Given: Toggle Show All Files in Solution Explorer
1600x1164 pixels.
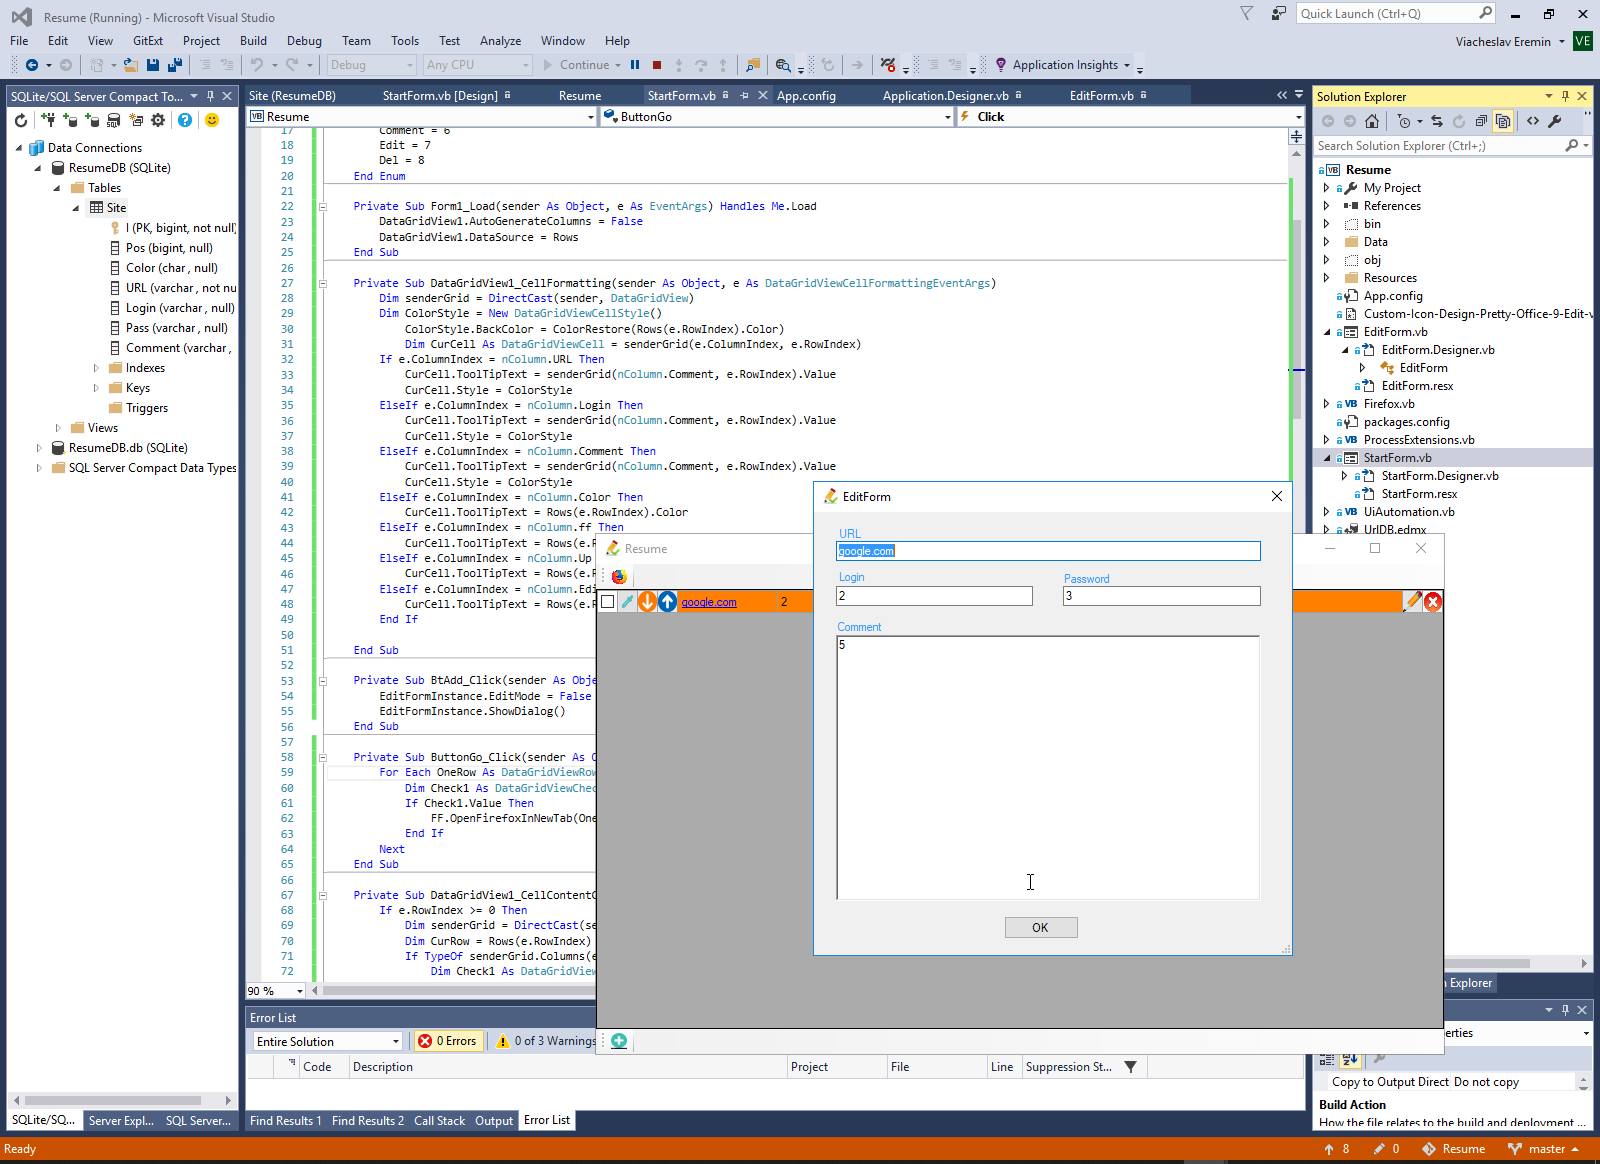Looking at the screenshot, I should point(1502,121).
